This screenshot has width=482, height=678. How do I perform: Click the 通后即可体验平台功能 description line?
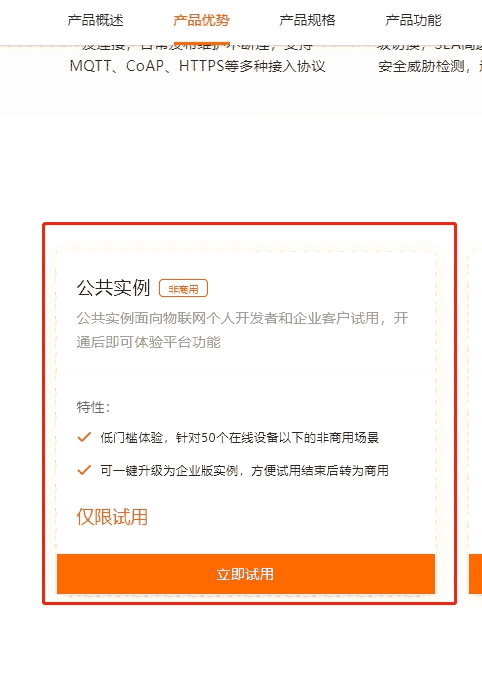[149, 342]
